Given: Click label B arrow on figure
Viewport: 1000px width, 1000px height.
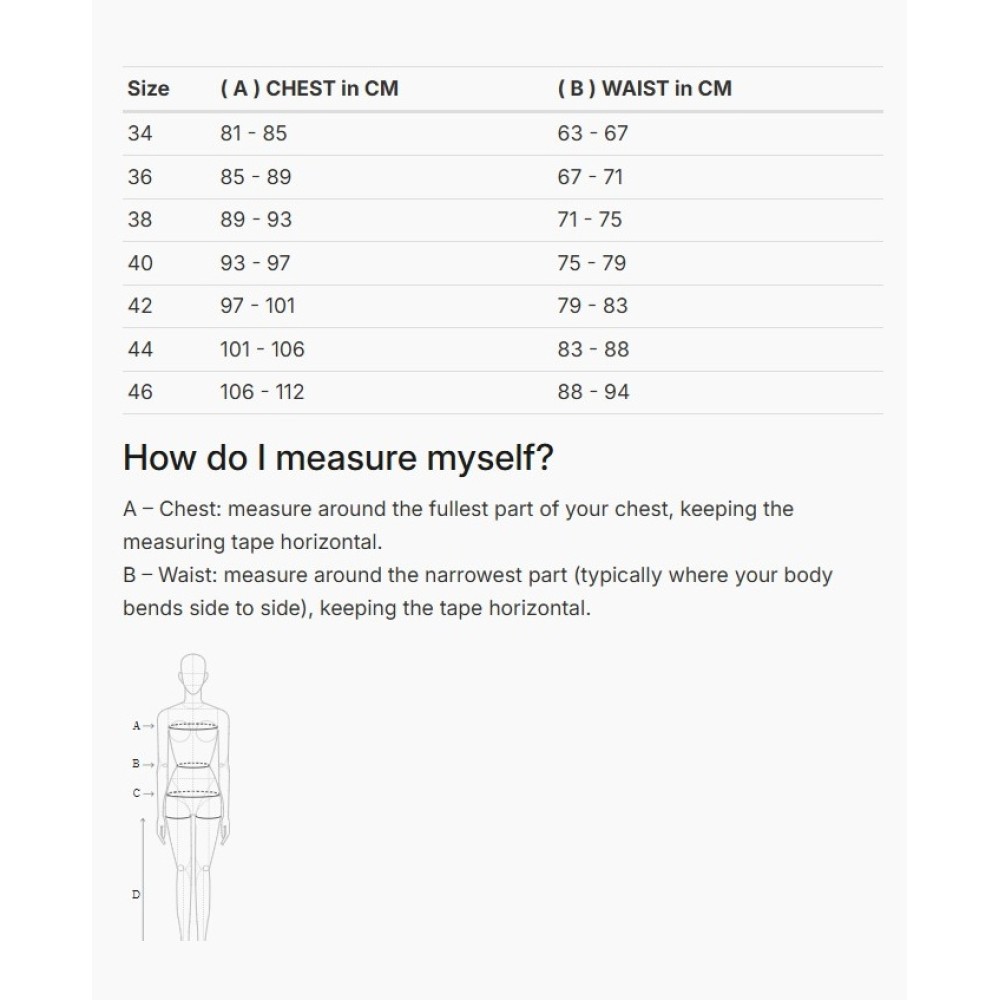Looking at the screenshot, I should [x=143, y=763].
